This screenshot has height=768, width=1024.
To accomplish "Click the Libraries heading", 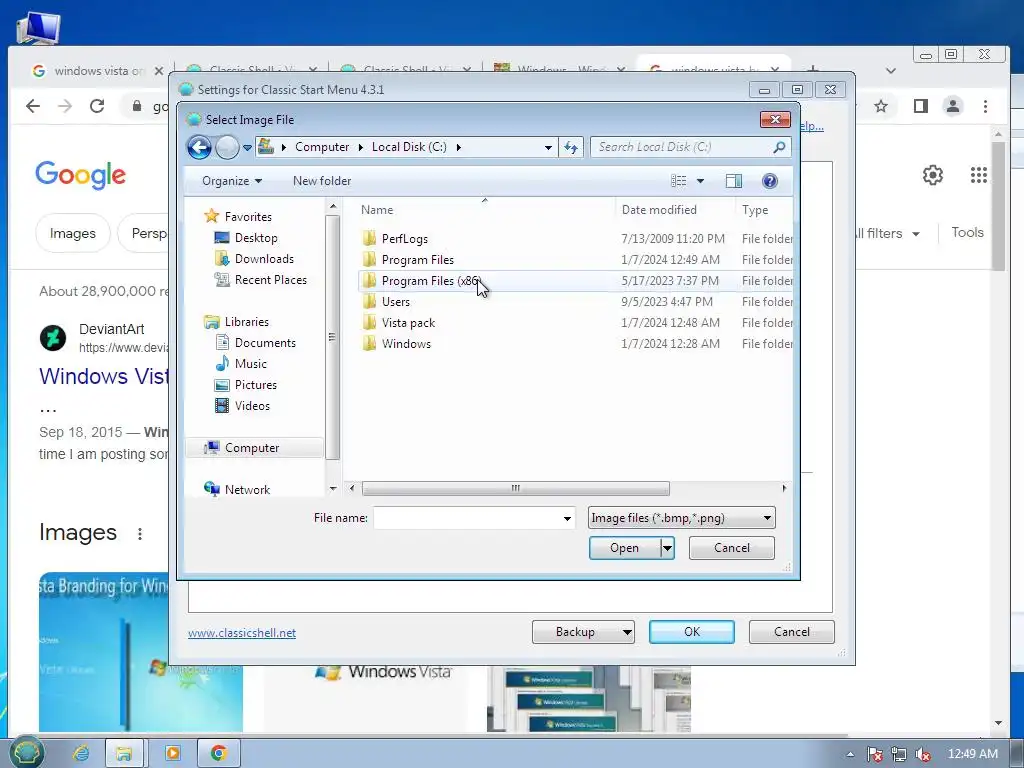I will (x=246, y=321).
